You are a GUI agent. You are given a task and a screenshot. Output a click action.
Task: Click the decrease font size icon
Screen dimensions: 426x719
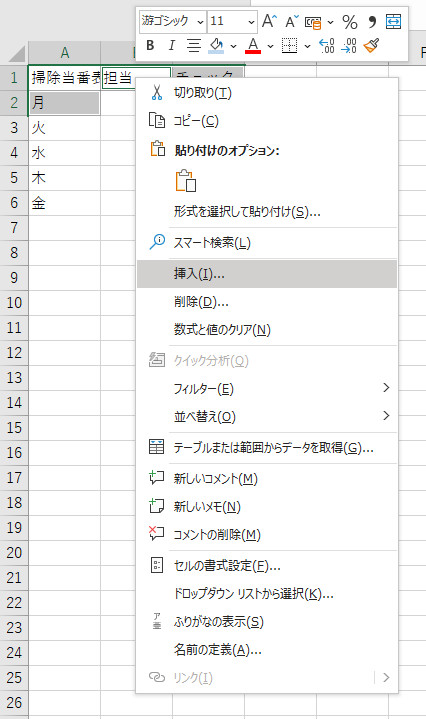[x=292, y=21]
